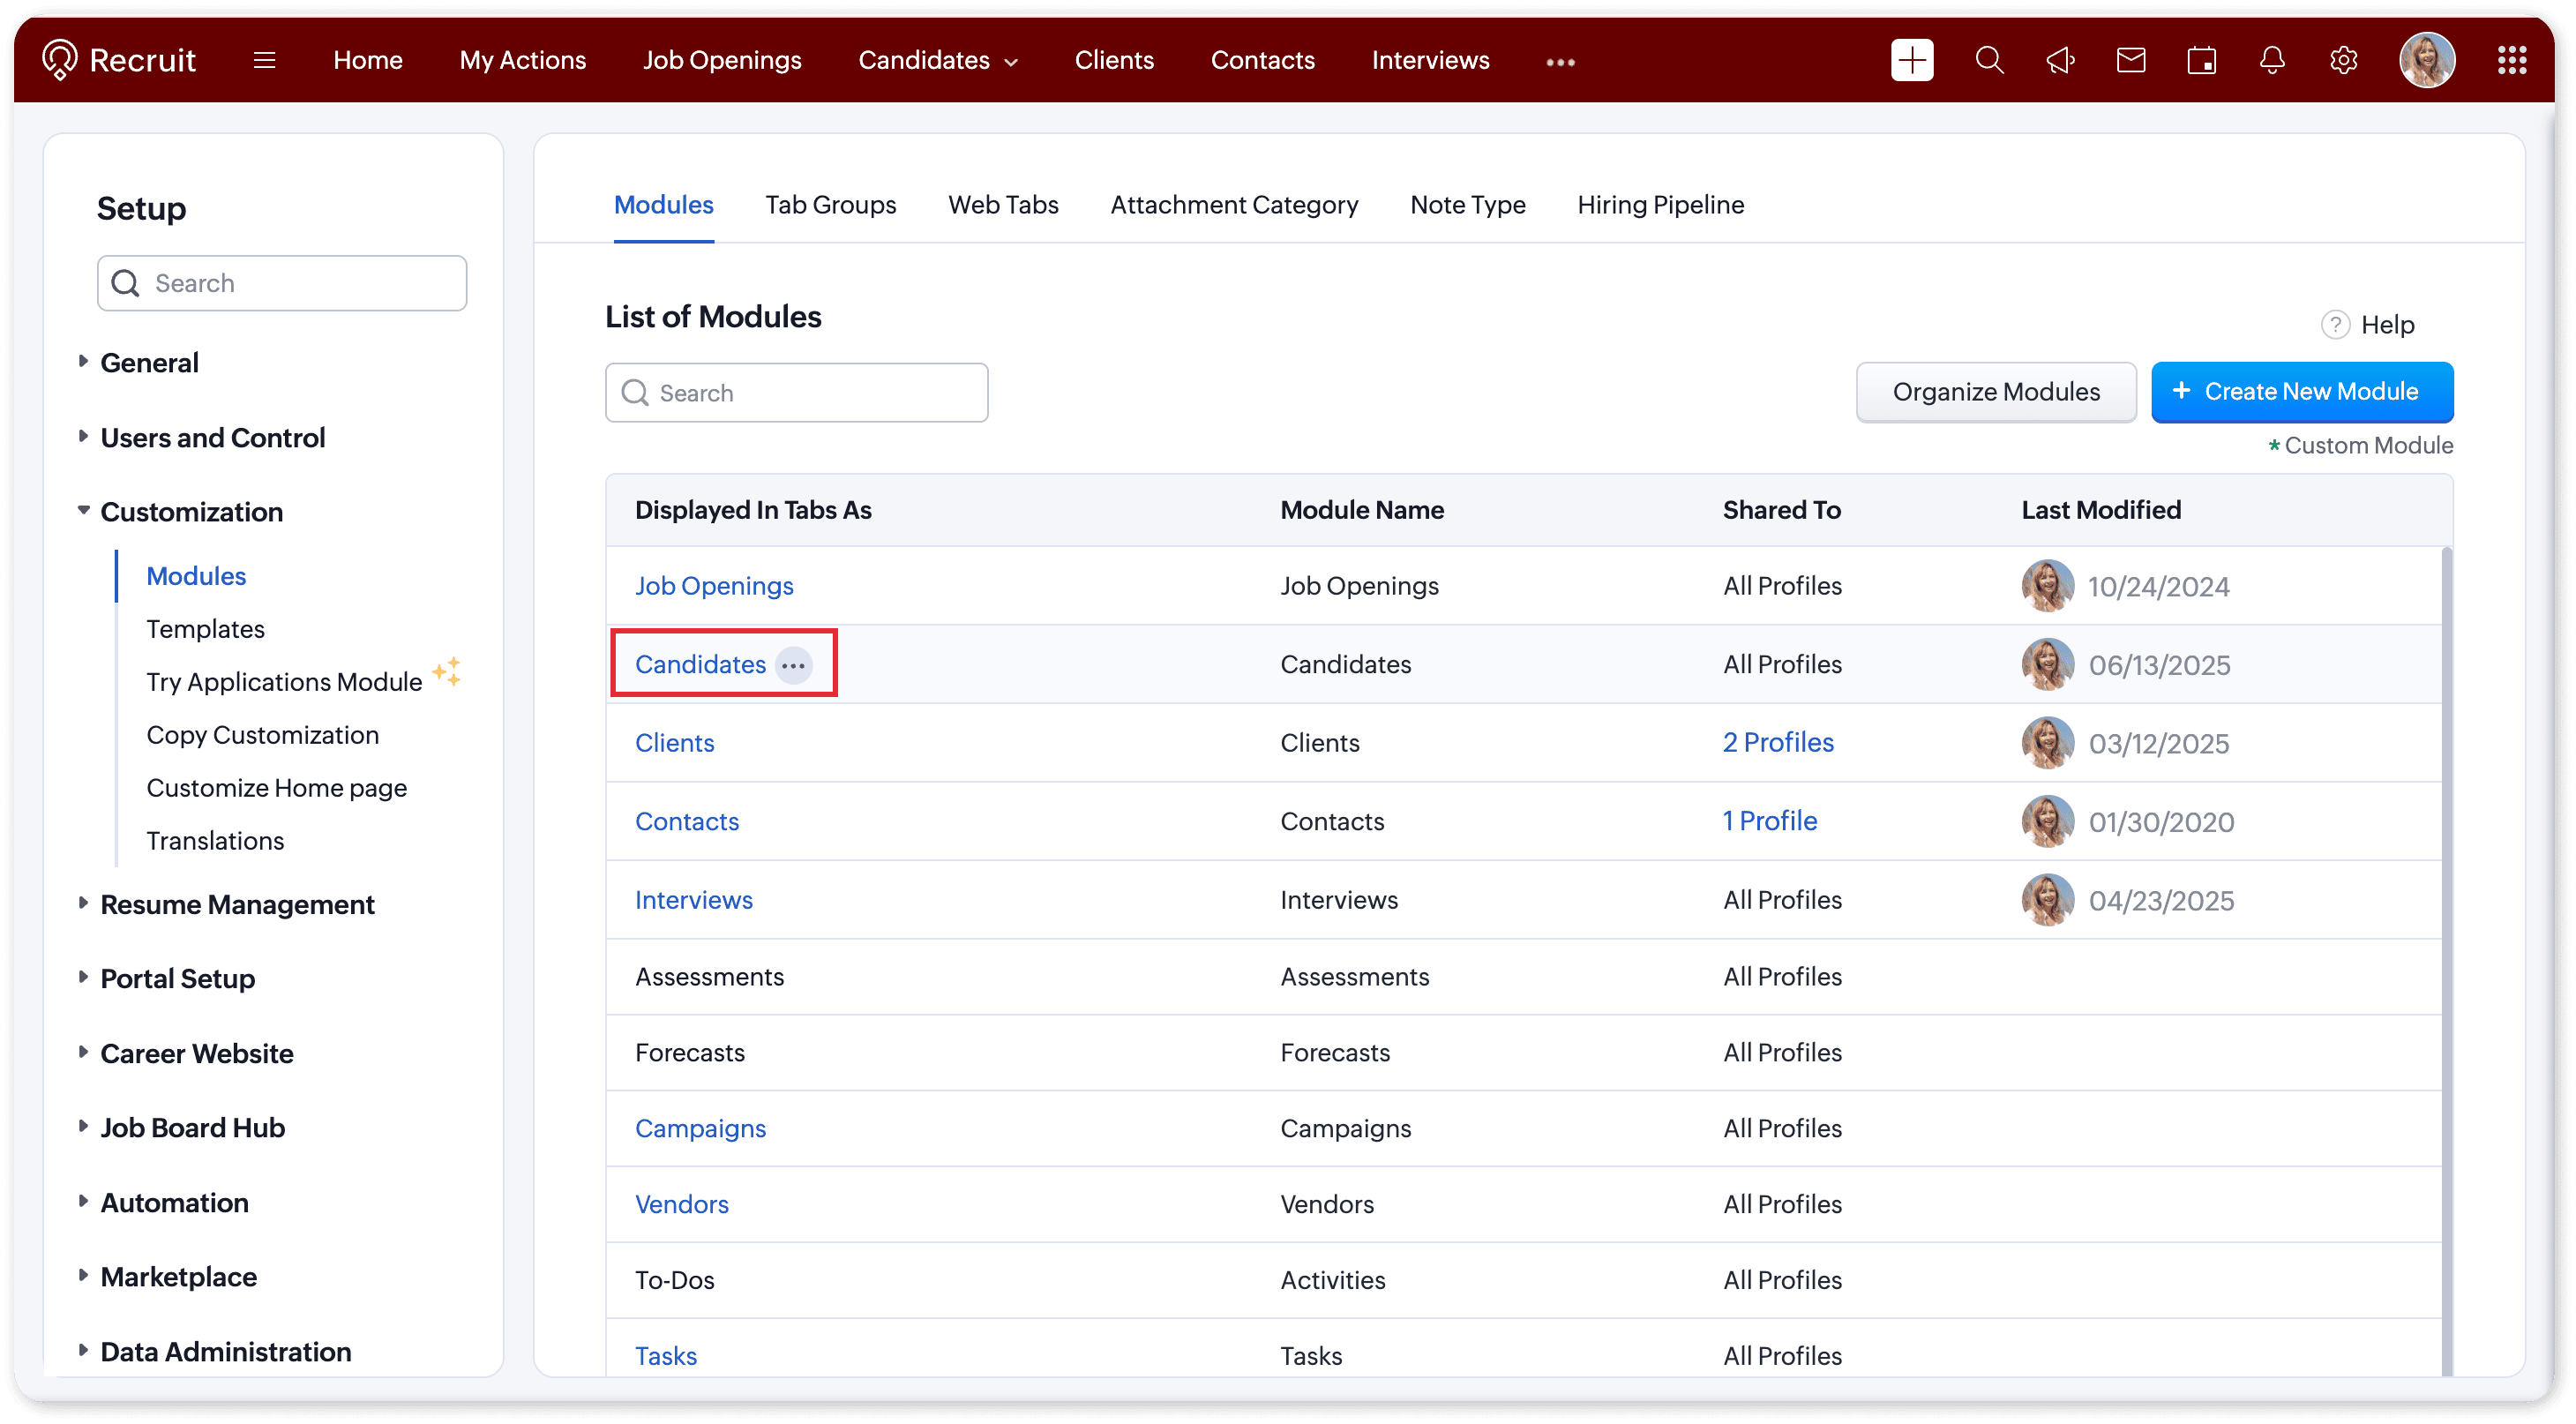Open the 2 Profiles link for Clients

(1777, 742)
